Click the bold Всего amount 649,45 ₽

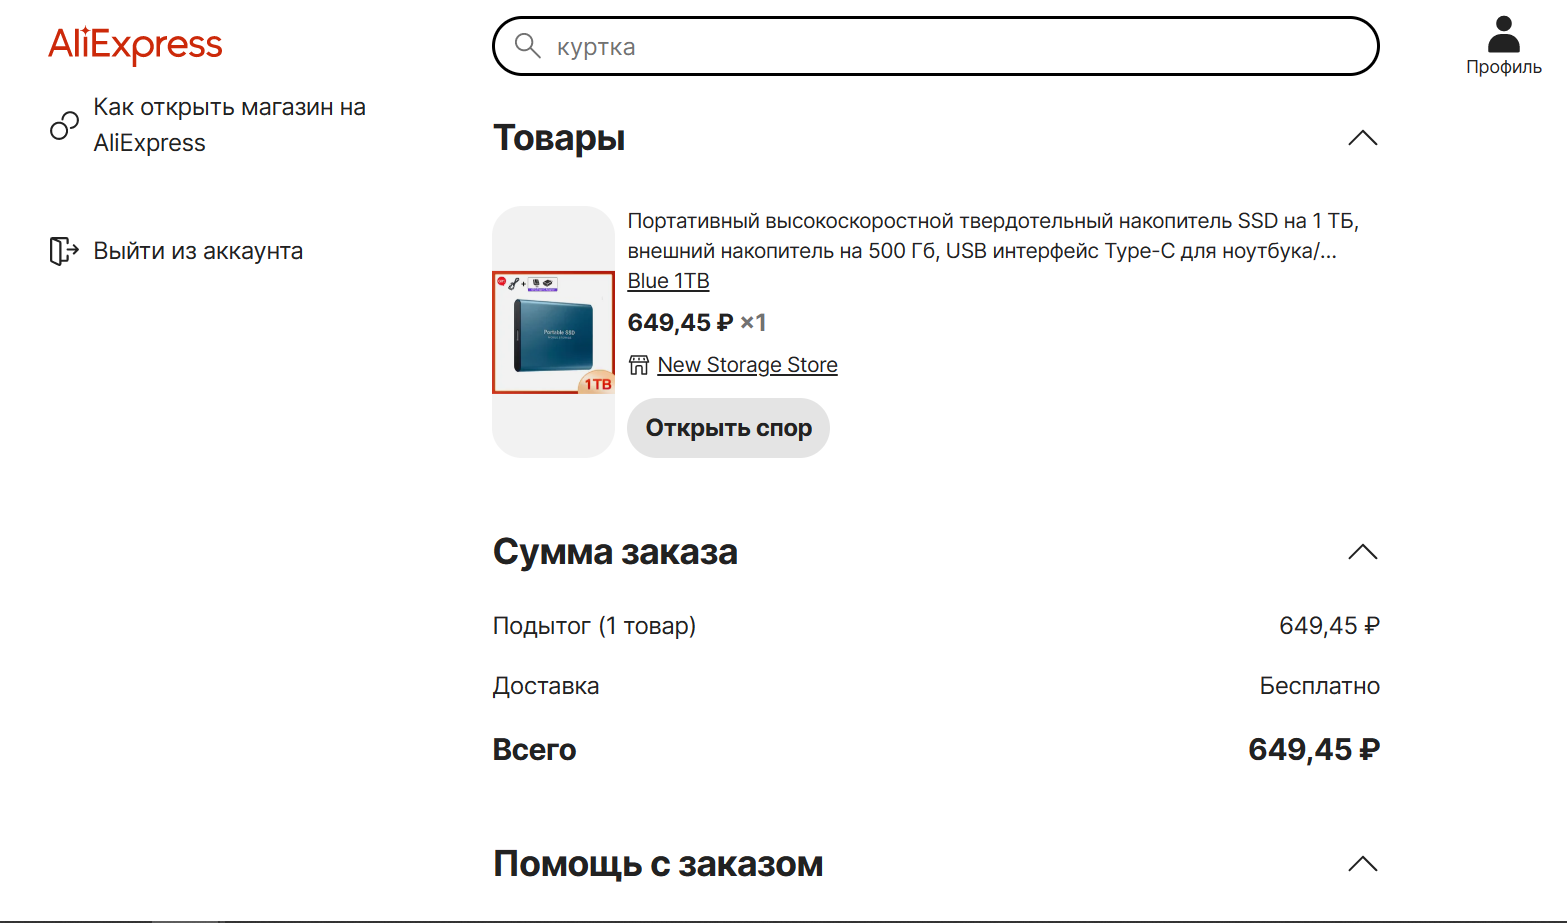pos(1314,750)
